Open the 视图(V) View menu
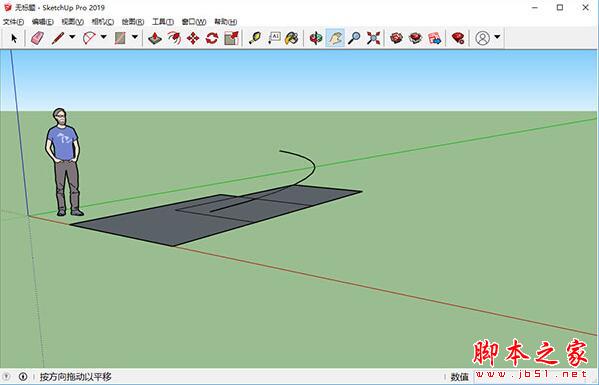 [x=73, y=22]
